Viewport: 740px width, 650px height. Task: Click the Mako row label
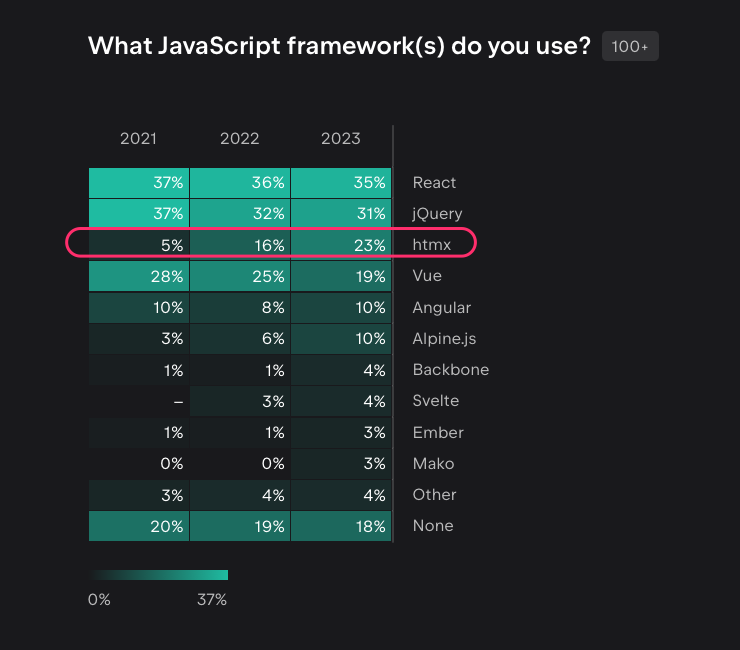[433, 464]
